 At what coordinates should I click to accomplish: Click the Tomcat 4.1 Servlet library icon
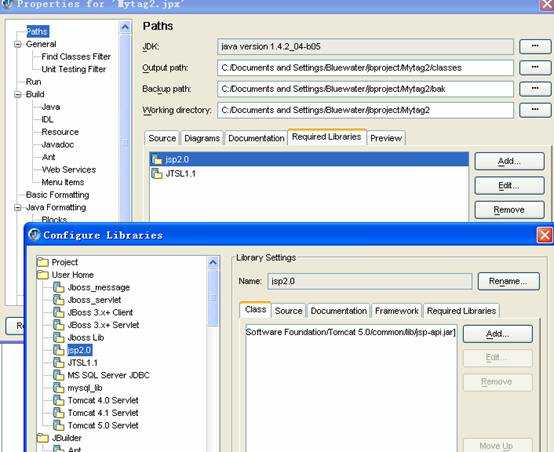(58, 413)
